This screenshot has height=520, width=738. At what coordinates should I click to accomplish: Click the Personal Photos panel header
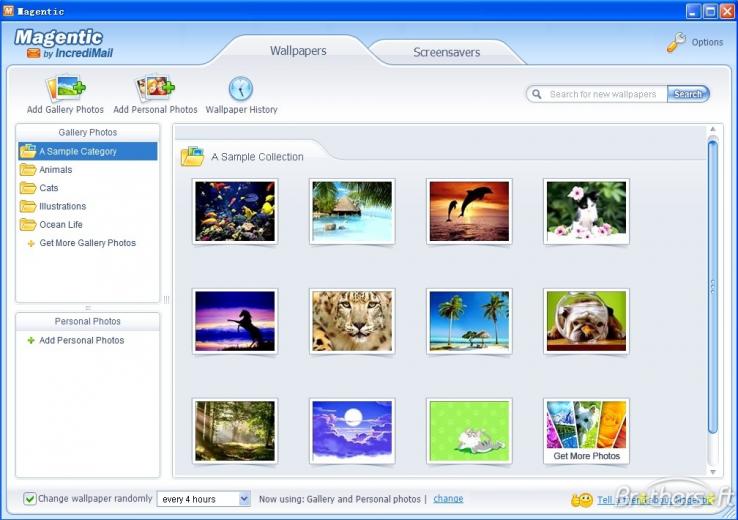click(x=88, y=321)
